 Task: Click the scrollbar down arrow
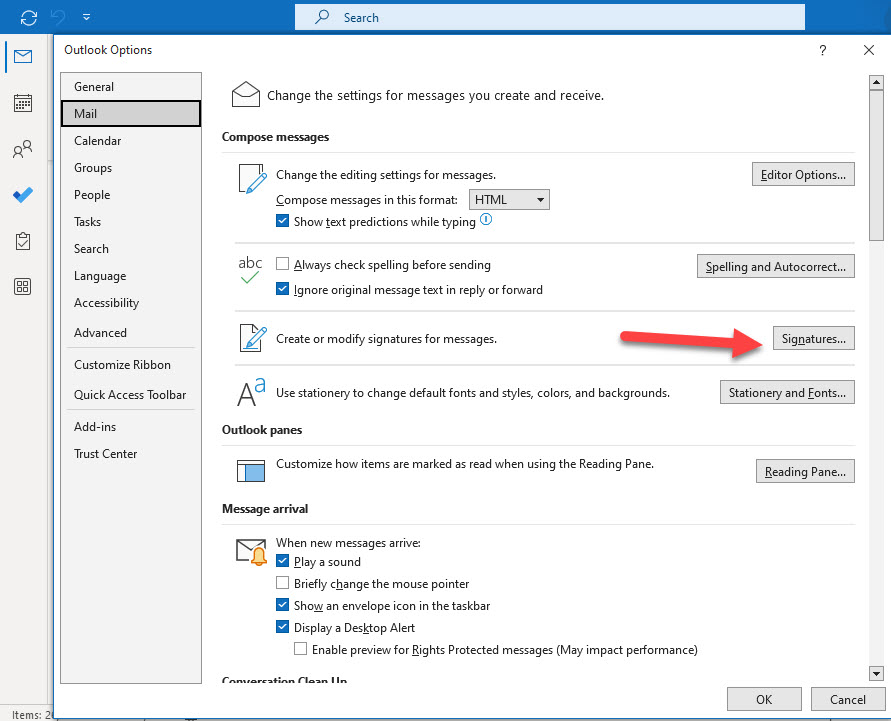pos(876,674)
